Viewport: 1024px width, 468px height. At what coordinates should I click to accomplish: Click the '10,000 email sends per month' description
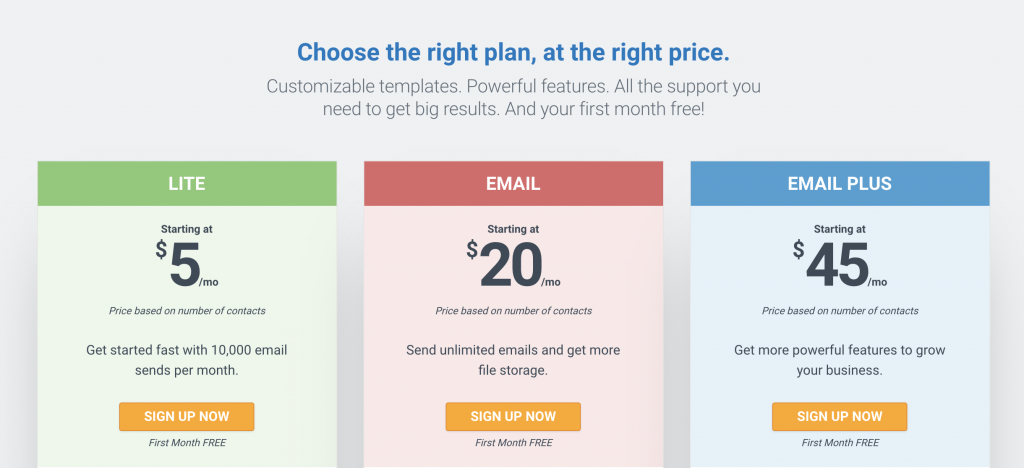tap(187, 360)
